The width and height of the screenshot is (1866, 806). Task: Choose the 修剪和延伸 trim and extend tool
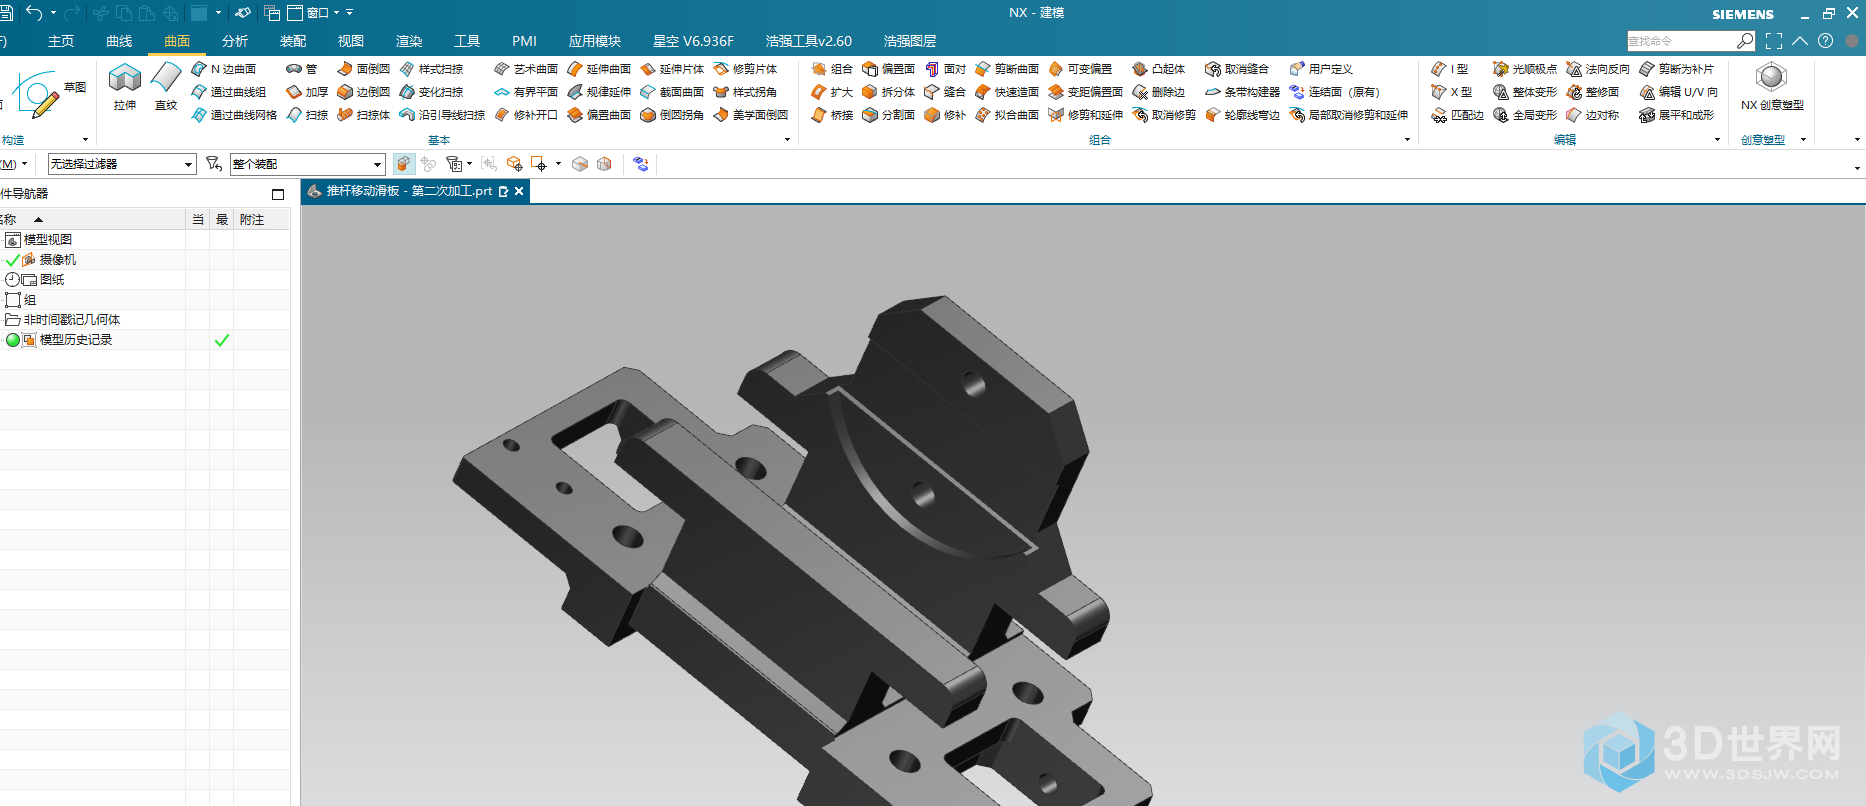1085,115
